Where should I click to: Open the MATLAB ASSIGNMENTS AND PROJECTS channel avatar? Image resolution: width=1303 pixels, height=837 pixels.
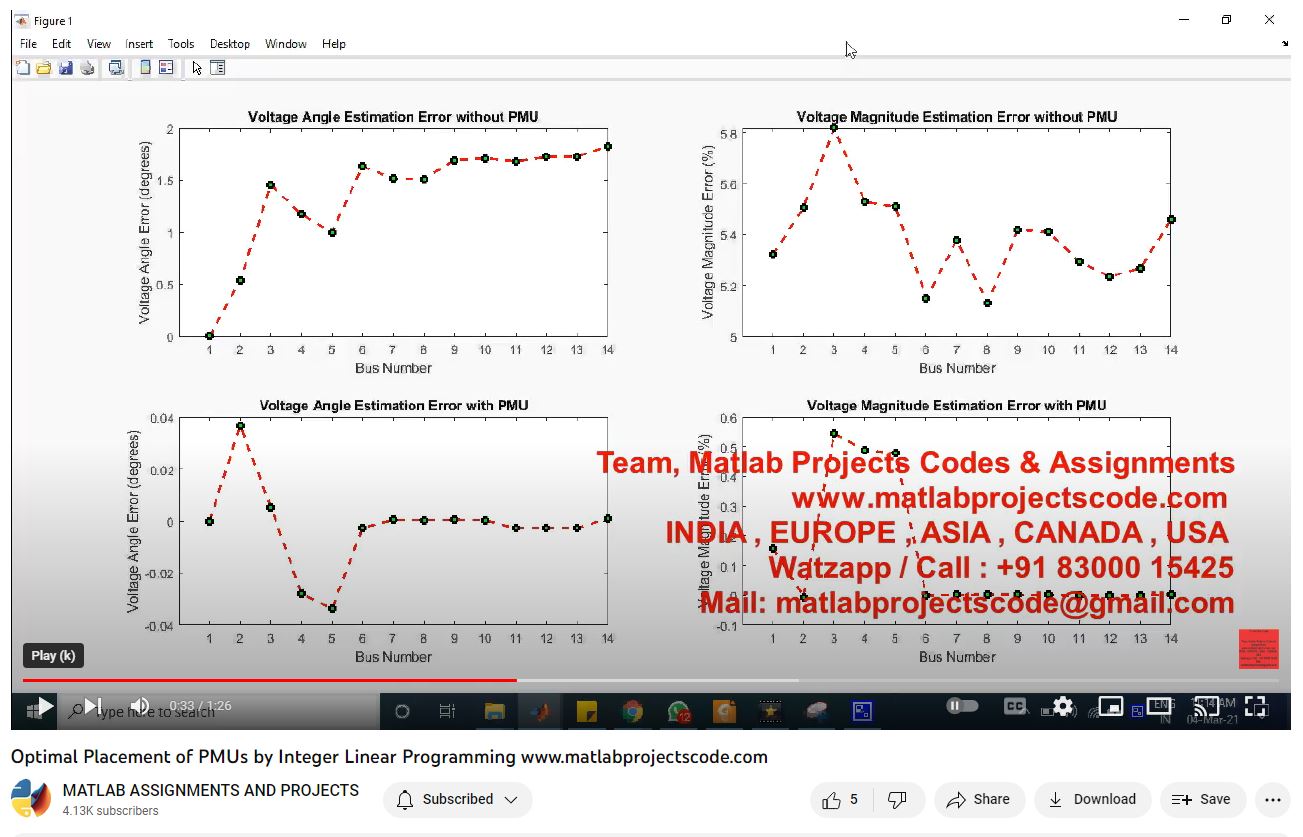point(31,799)
